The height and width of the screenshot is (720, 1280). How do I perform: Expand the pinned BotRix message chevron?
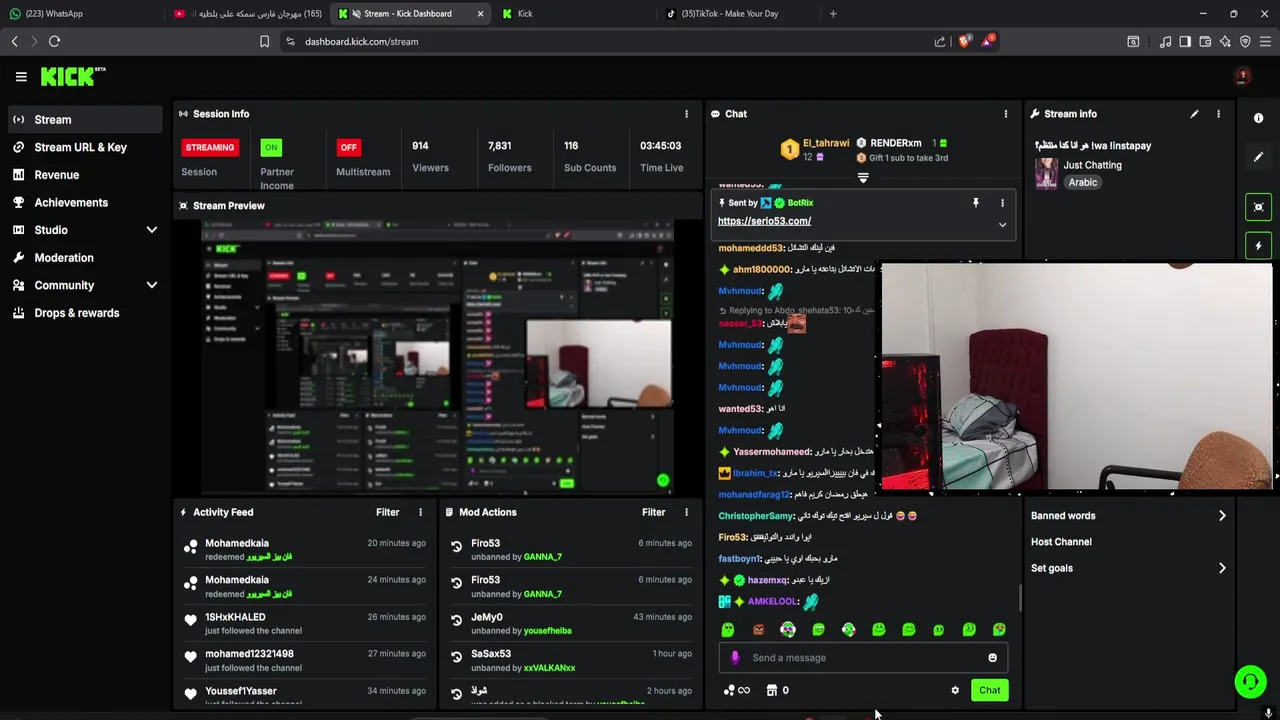click(x=1002, y=225)
